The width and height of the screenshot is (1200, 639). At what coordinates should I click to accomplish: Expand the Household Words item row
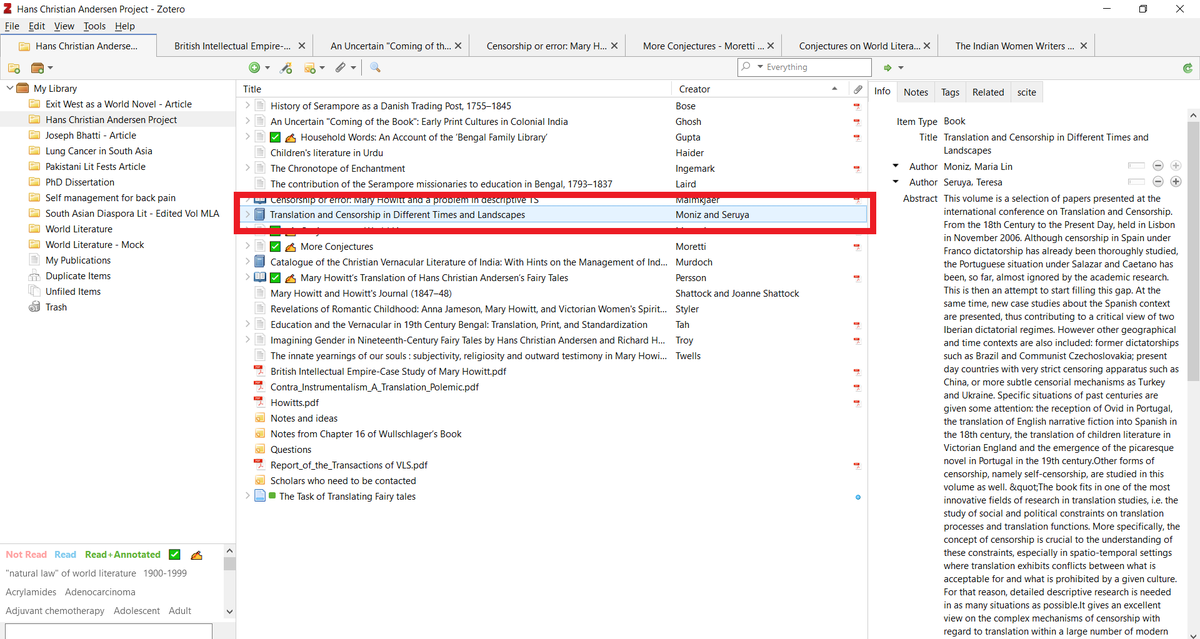click(x=248, y=137)
